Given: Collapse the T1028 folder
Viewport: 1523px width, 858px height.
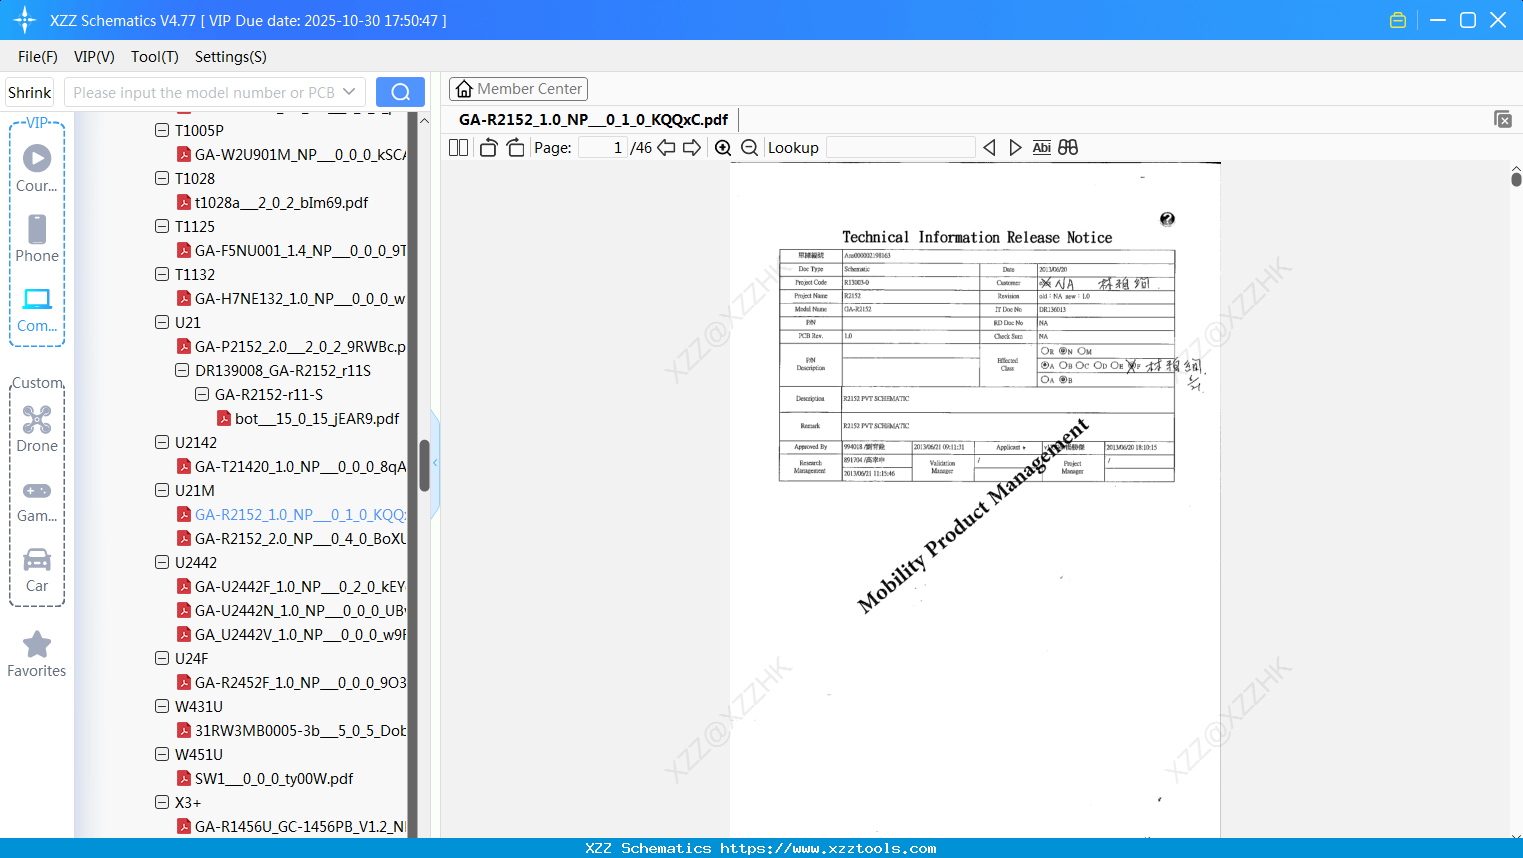Looking at the screenshot, I should click(162, 178).
